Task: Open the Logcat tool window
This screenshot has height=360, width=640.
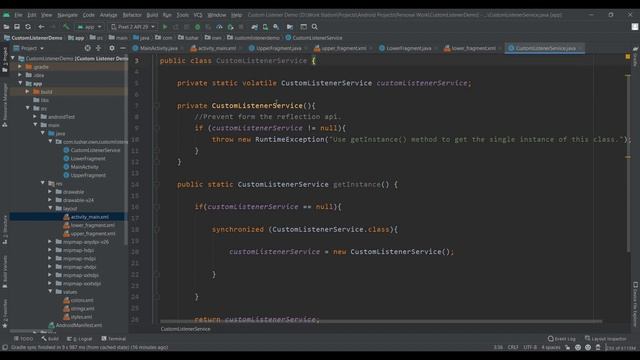Action: click(80, 339)
